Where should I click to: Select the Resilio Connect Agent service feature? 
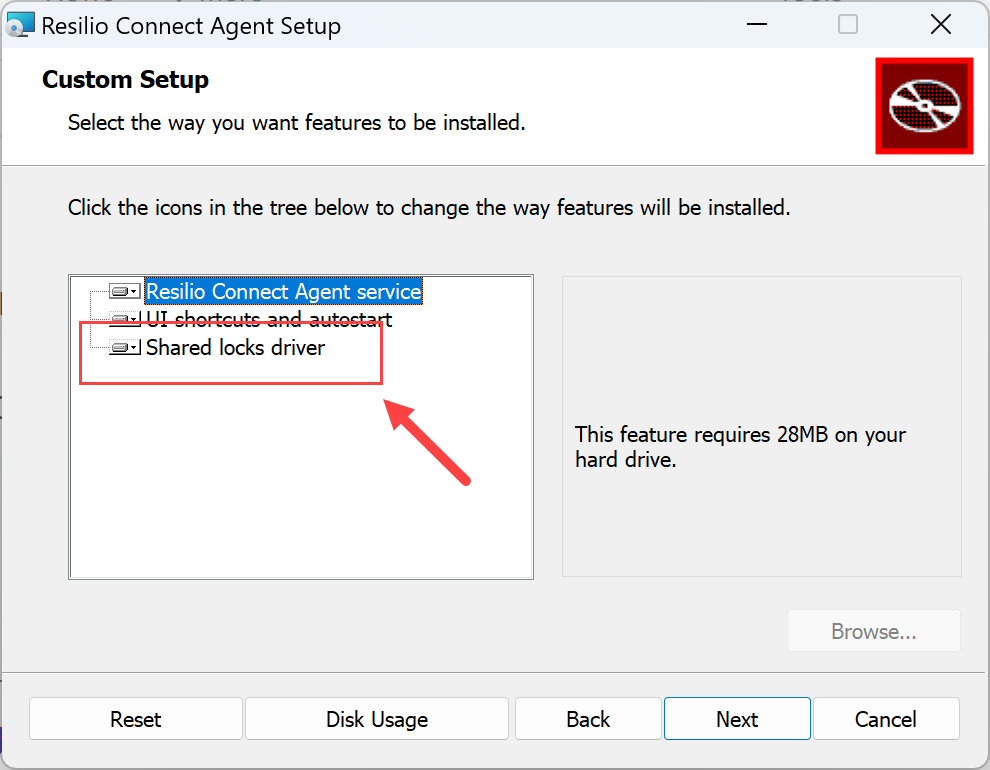click(x=284, y=292)
